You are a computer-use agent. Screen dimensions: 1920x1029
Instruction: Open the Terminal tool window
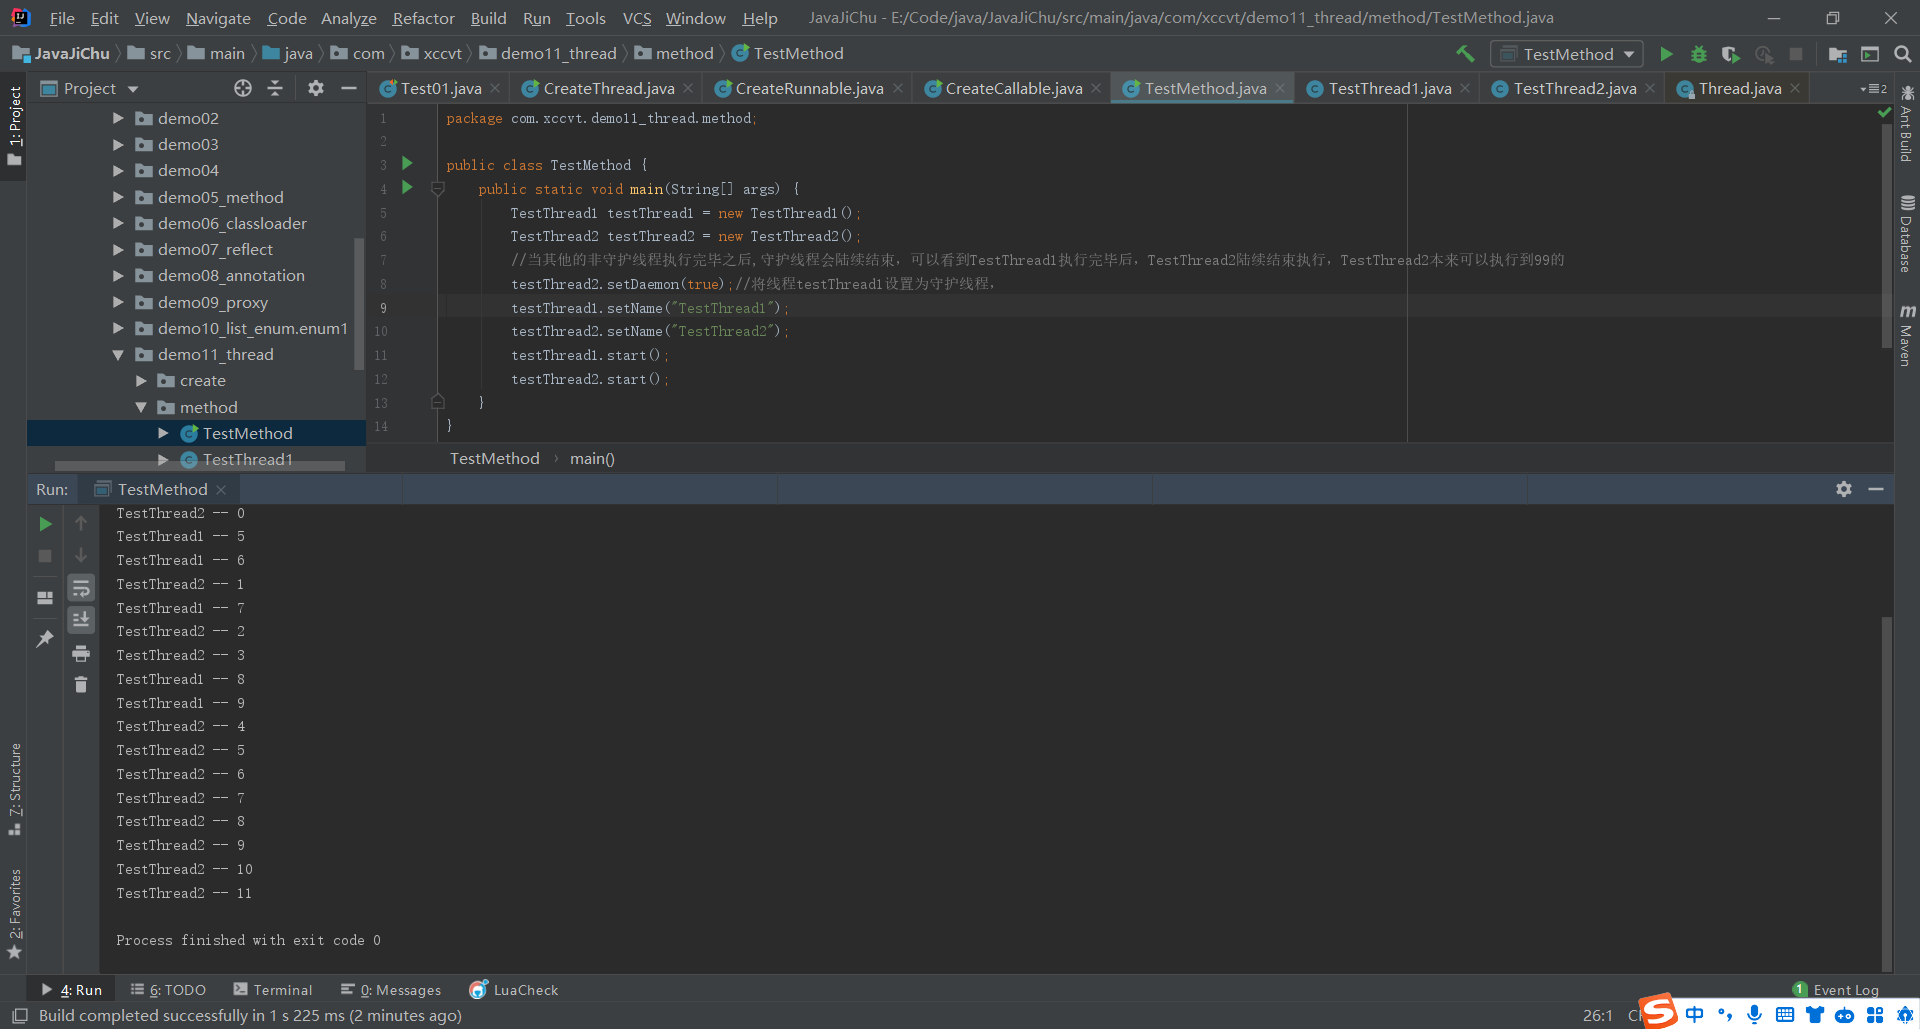coord(273,990)
